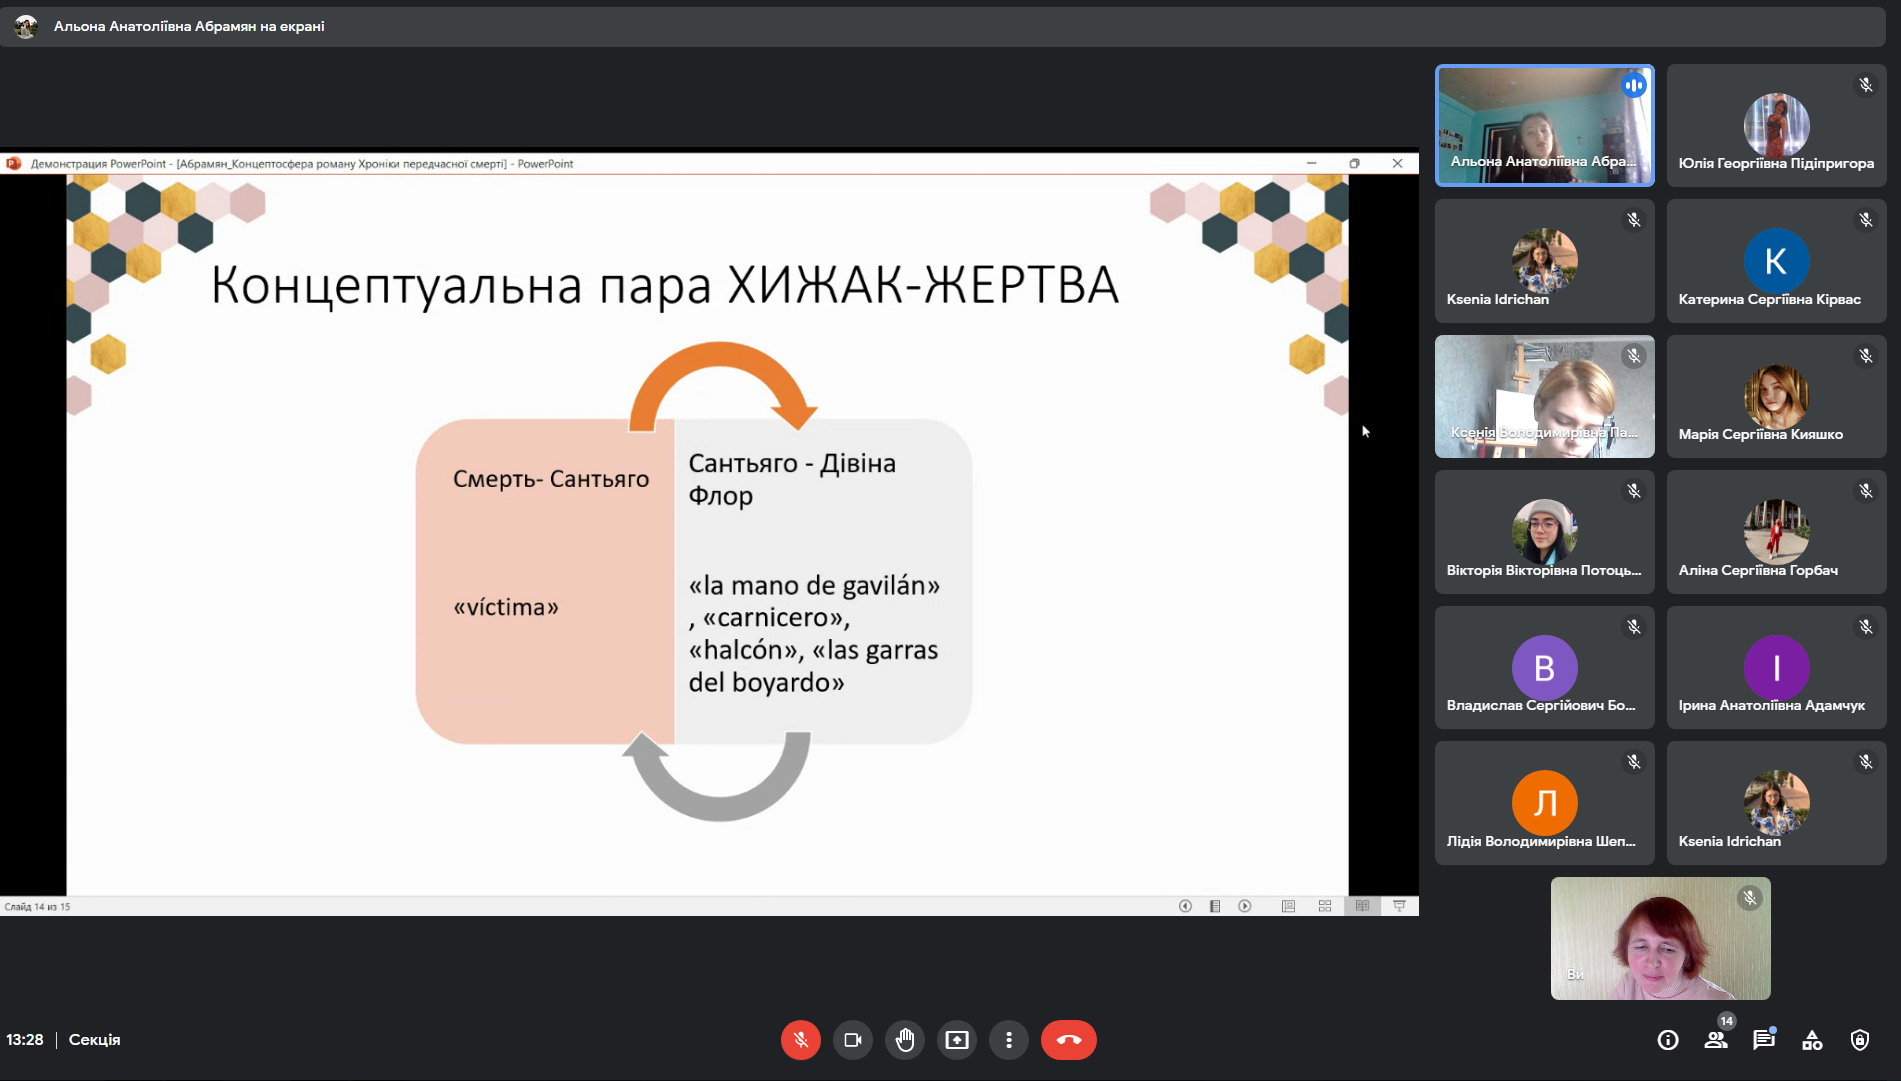
Task: Raise hand in the meeting
Action: coord(905,1040)
